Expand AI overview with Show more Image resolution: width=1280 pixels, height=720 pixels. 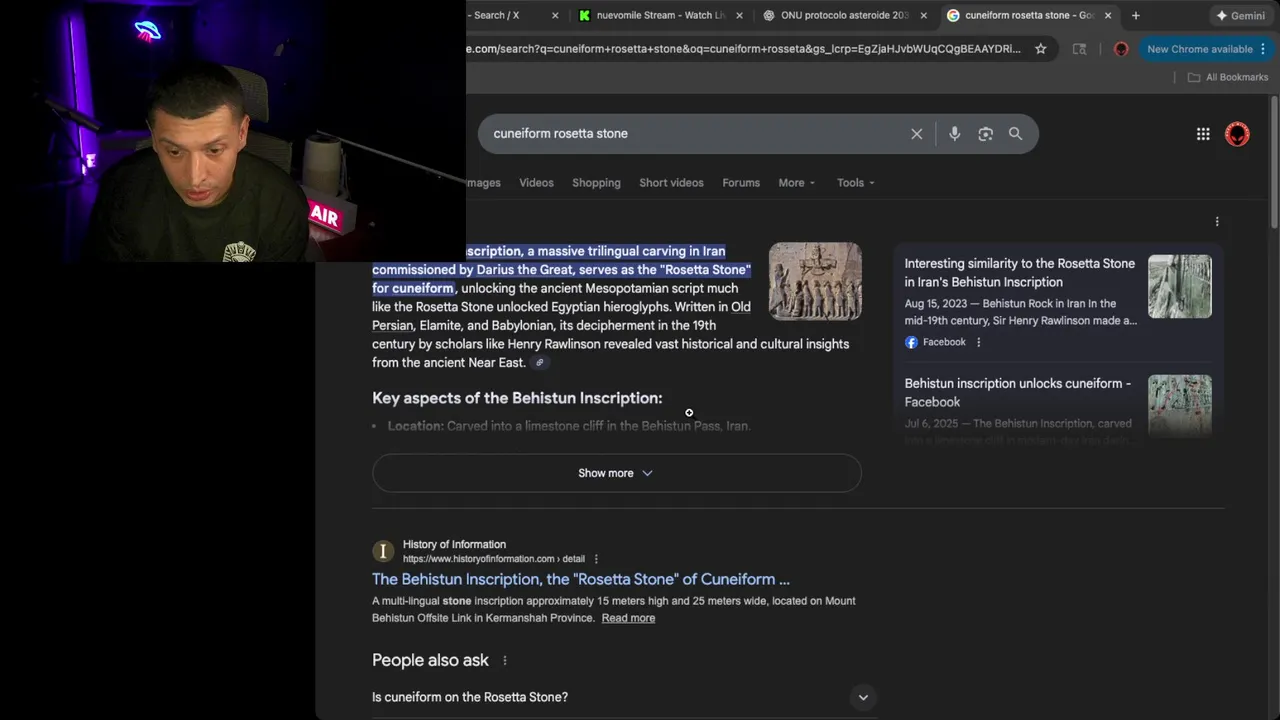[616, 473]
